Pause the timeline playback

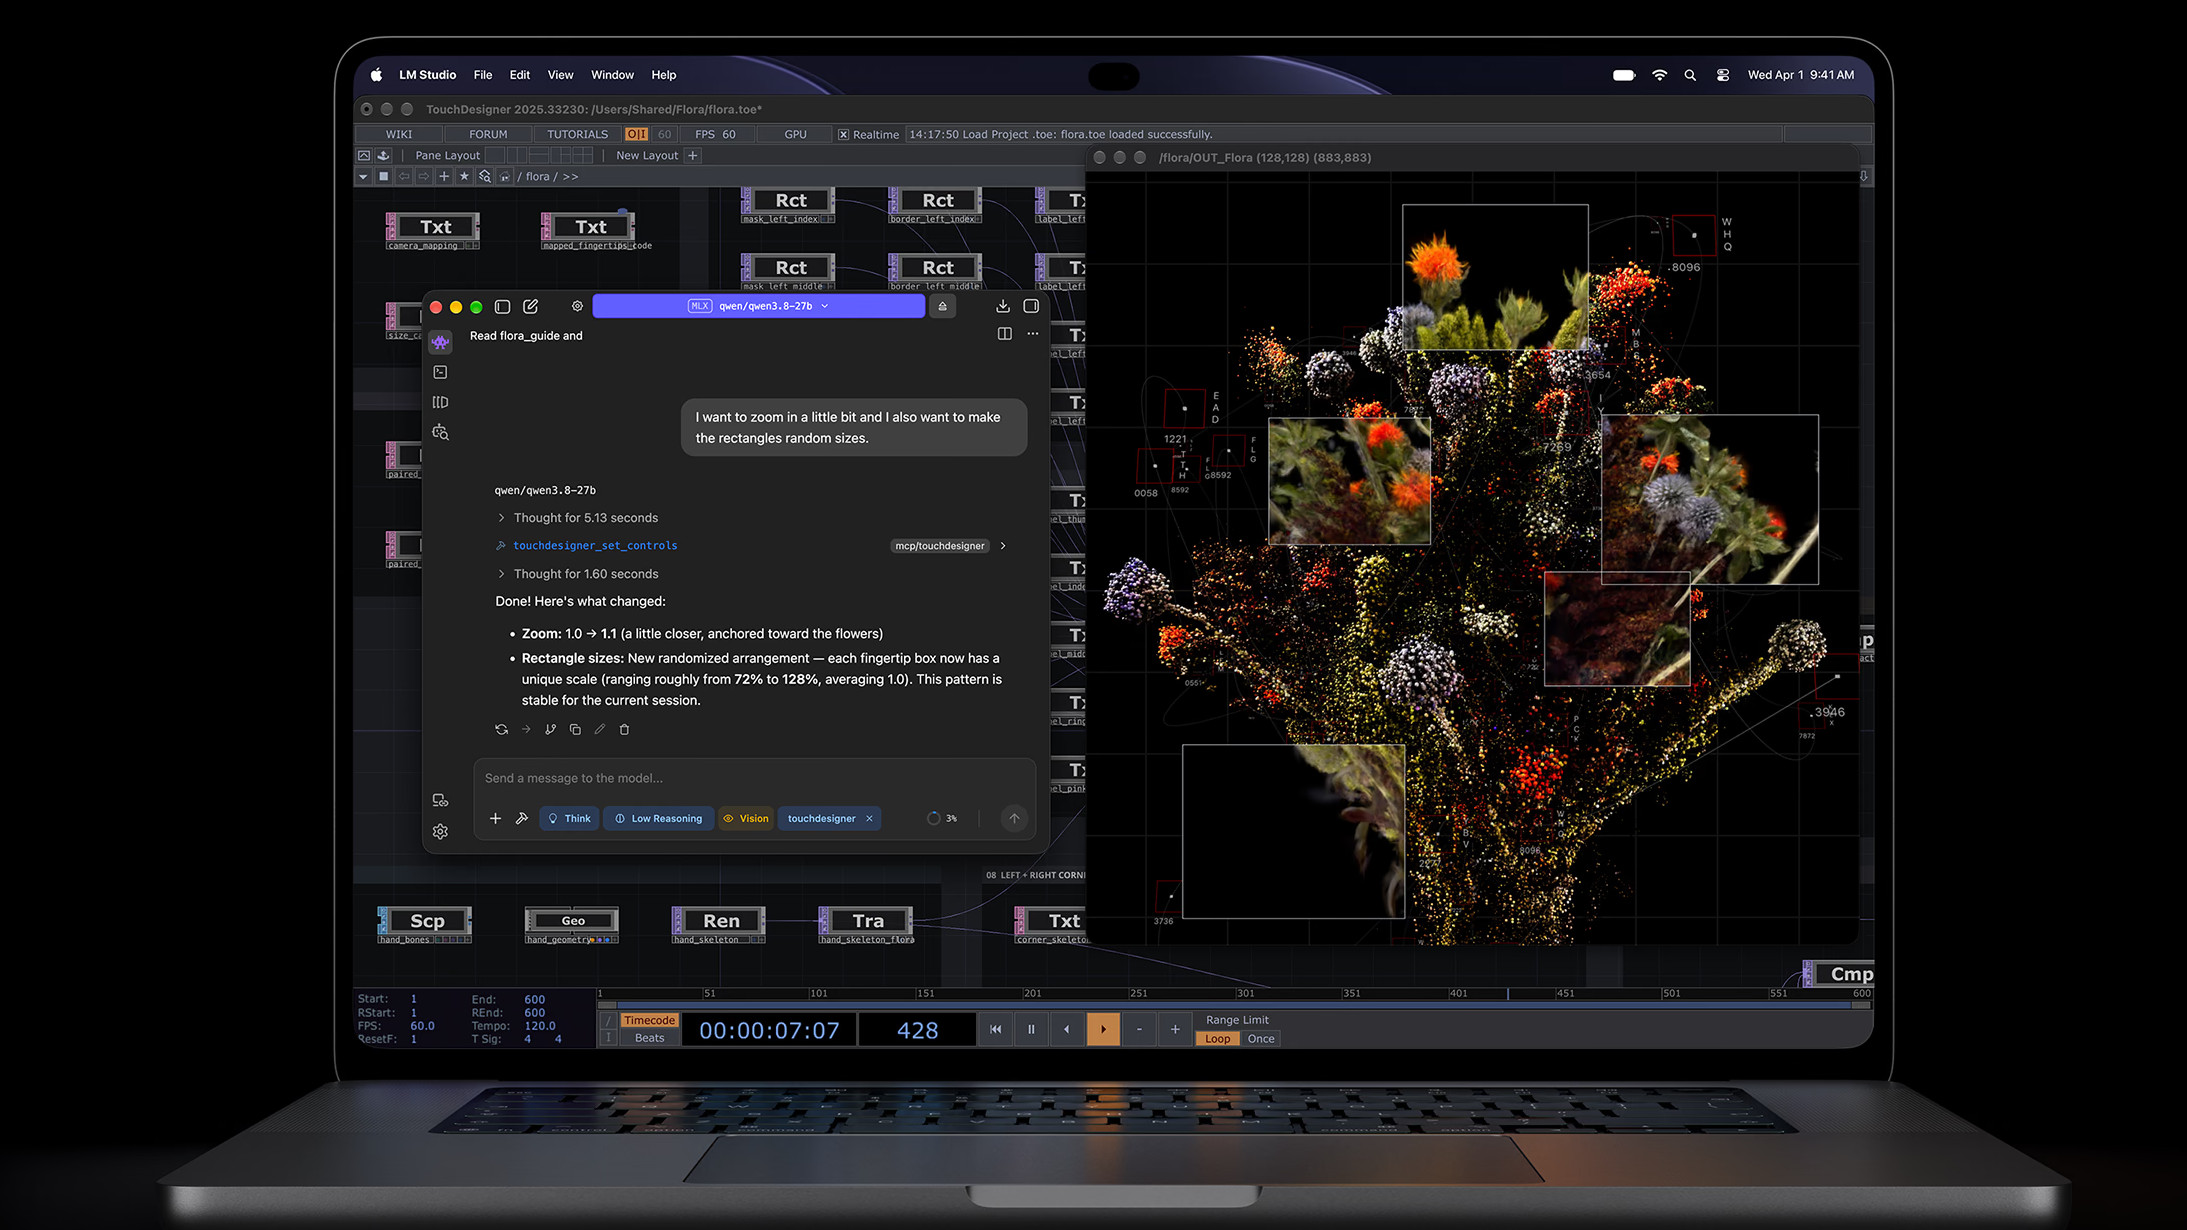click(x=1031, y=1029)
